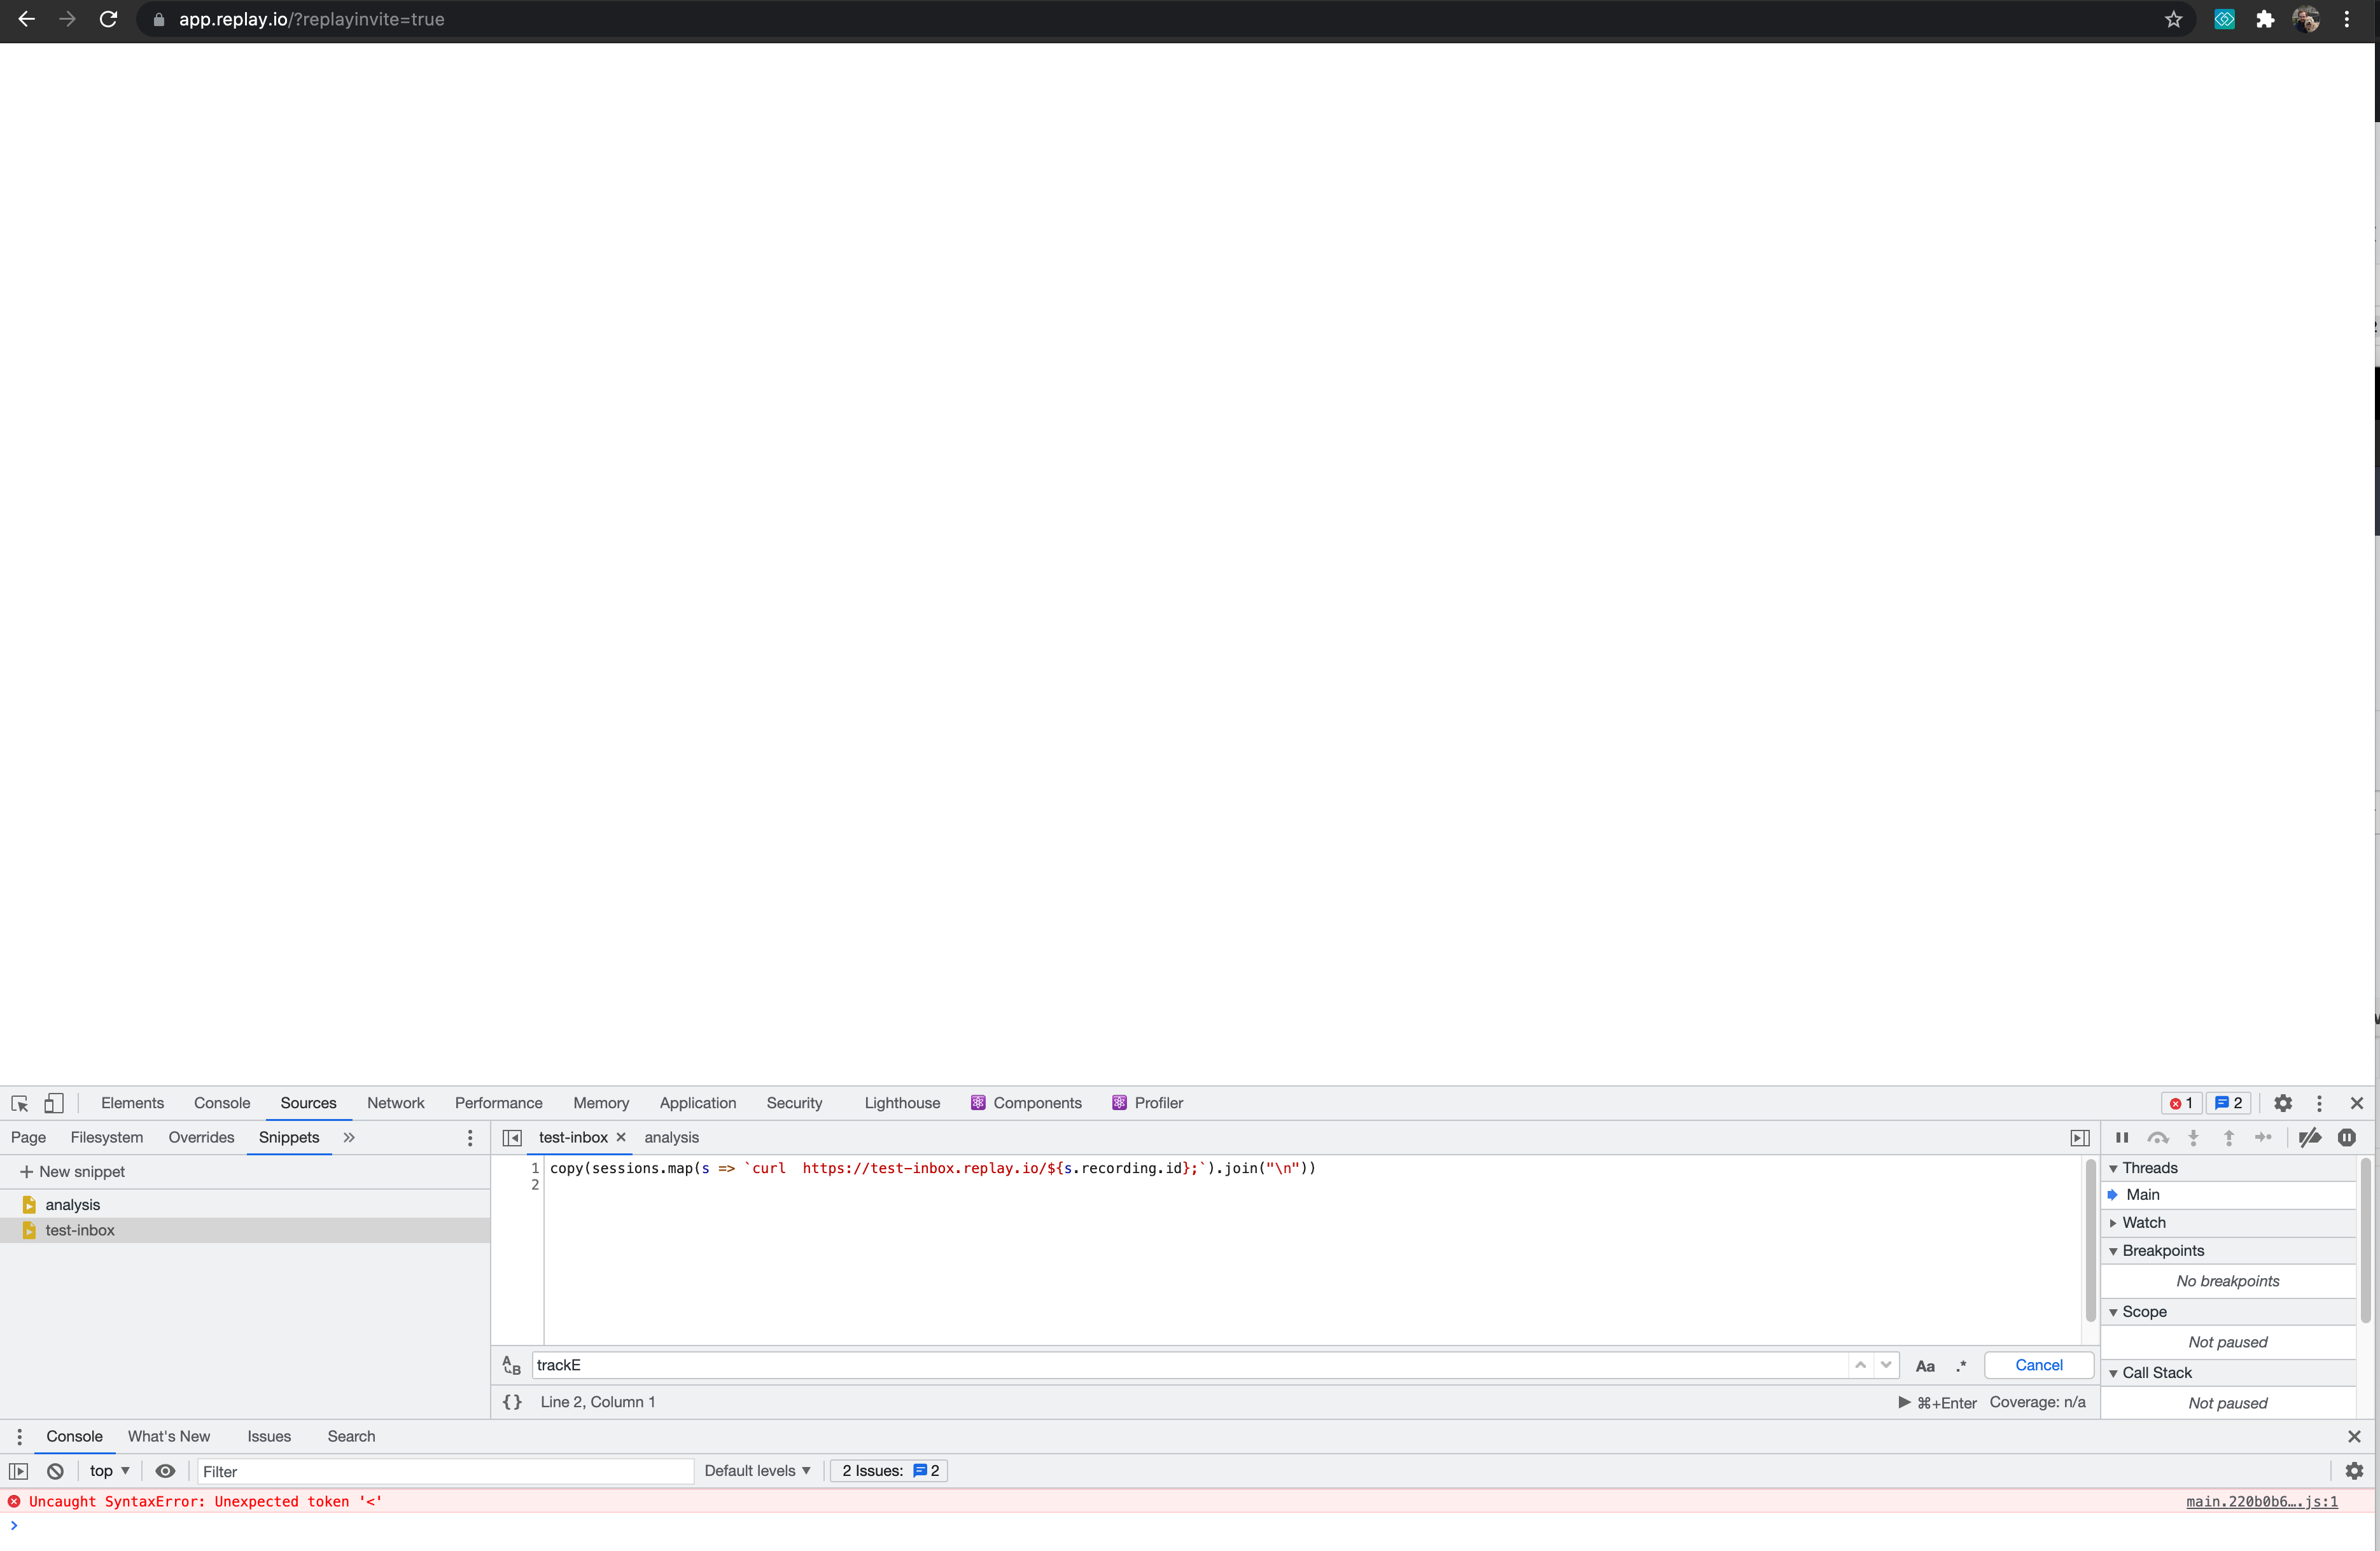Open the main.220b0b6 error source link
This screenshot has height=1551, width=2380.
(2262, 1502)
